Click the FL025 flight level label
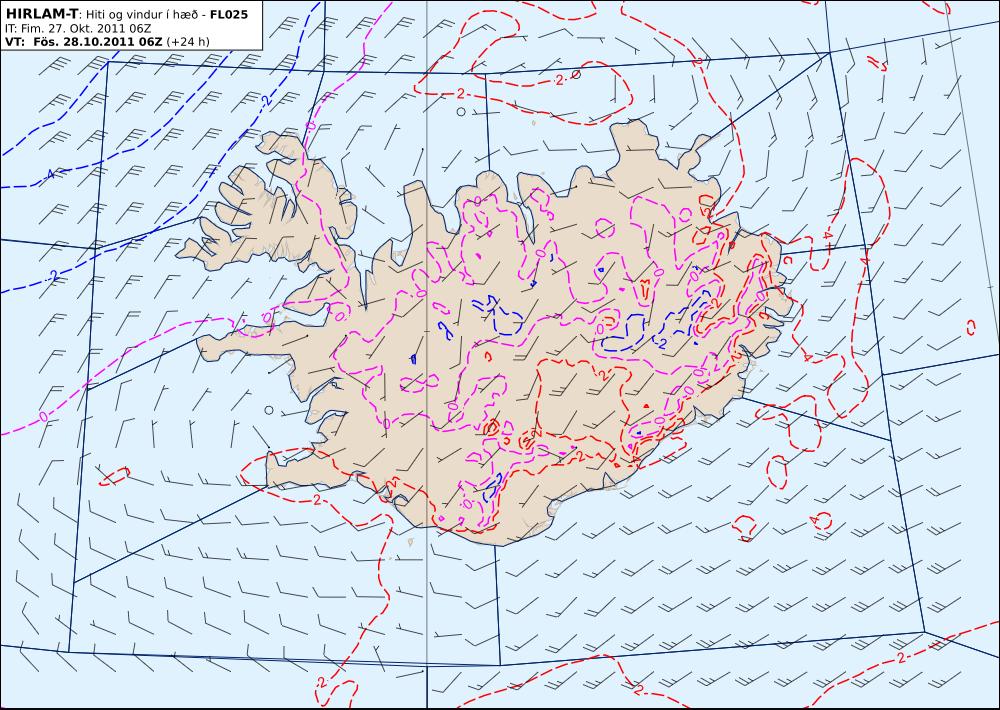The width and height of the screenshot is (1000, 710). [229, 13]
